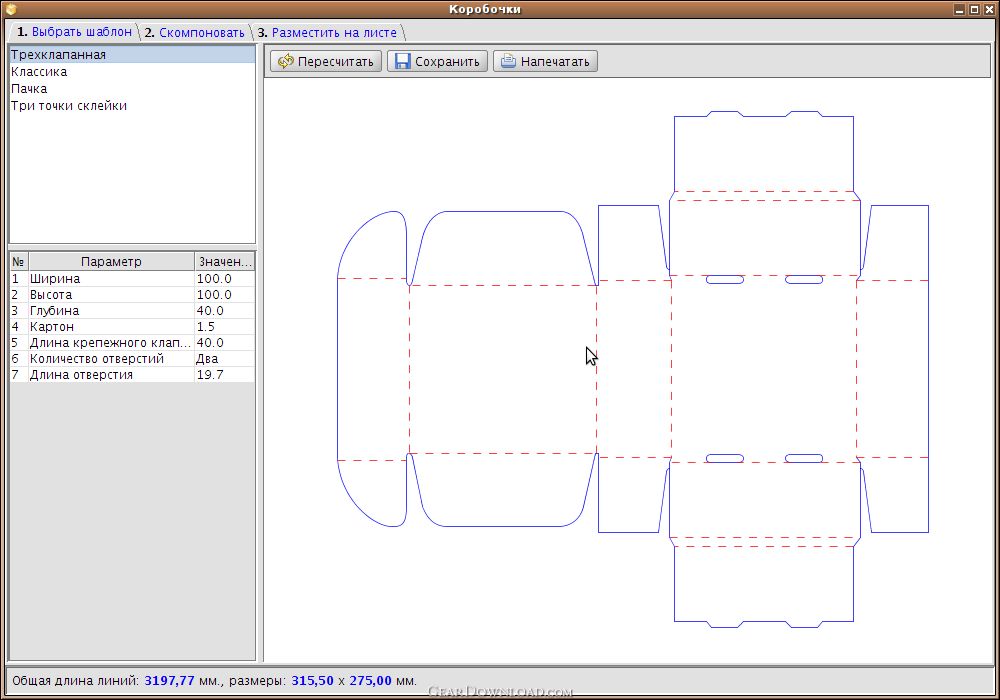This screenshot has height=700, width=1000.
Task: Open the application icon in the title bar
Action: click(10, 9)
